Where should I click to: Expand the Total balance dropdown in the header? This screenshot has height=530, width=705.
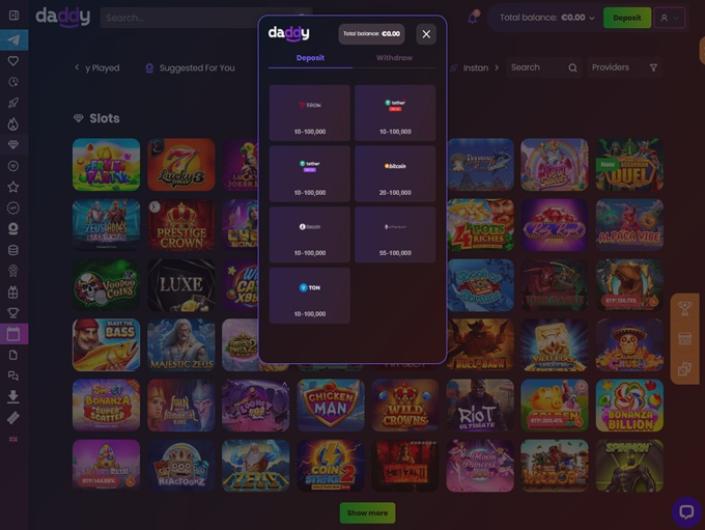click(546, 18)
